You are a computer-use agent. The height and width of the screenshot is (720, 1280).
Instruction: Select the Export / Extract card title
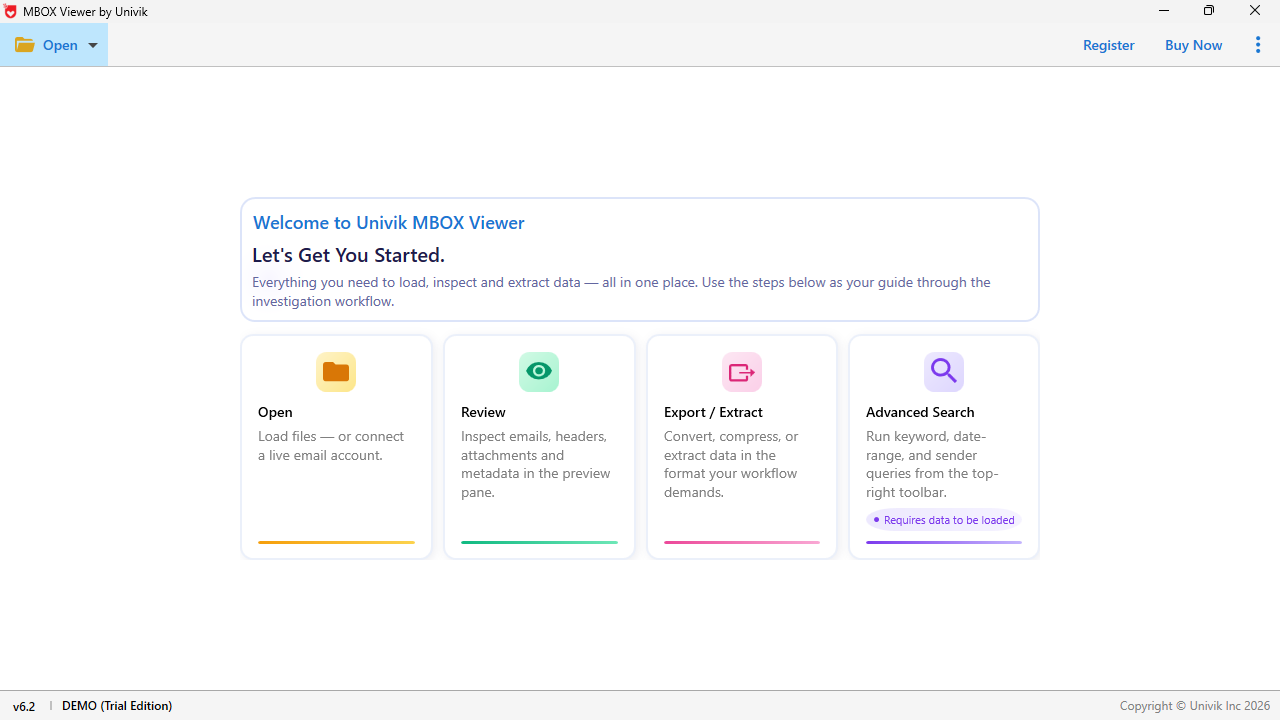[x=713, y=412]
